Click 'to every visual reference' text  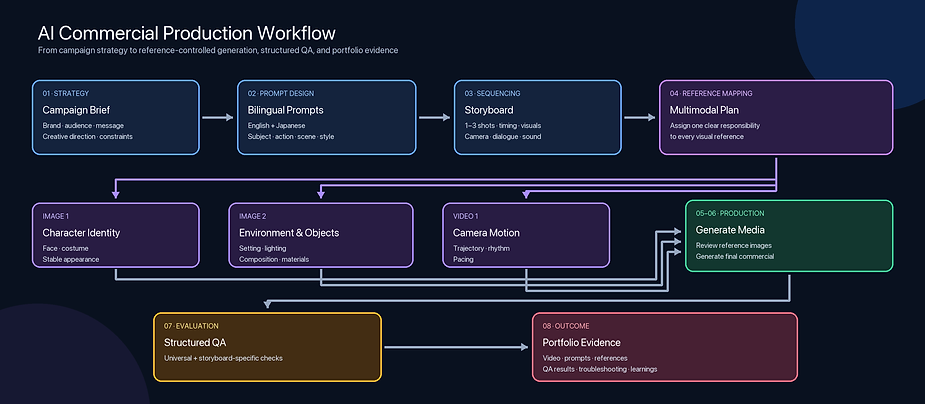point(707,136)
